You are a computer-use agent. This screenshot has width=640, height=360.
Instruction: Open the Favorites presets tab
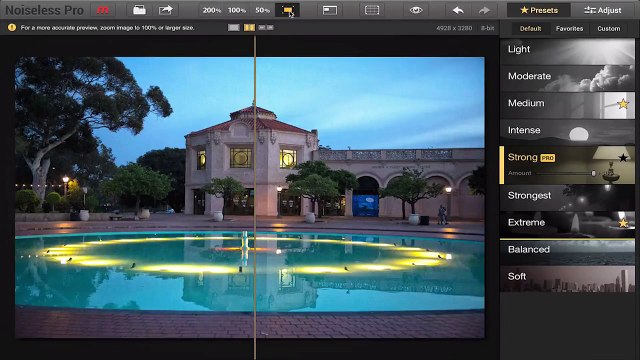click(x=569, y=29)
